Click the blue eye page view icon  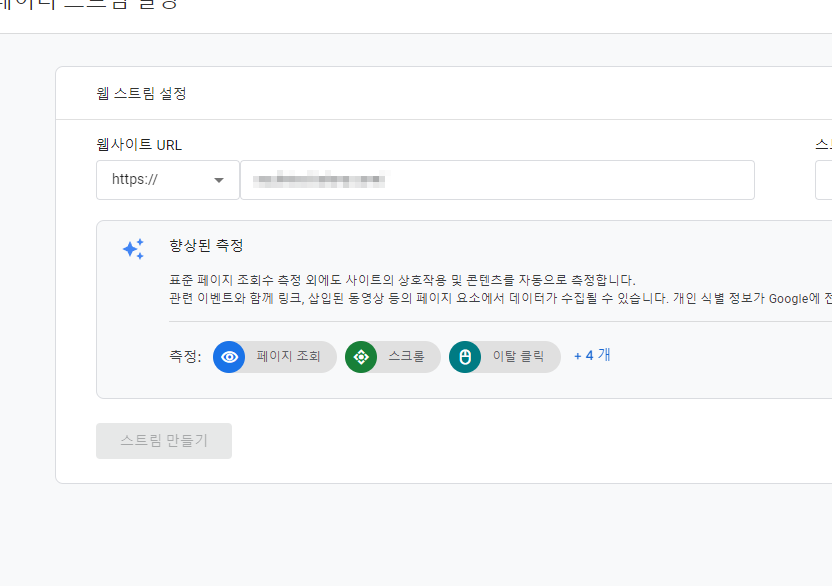pos(229,357)
